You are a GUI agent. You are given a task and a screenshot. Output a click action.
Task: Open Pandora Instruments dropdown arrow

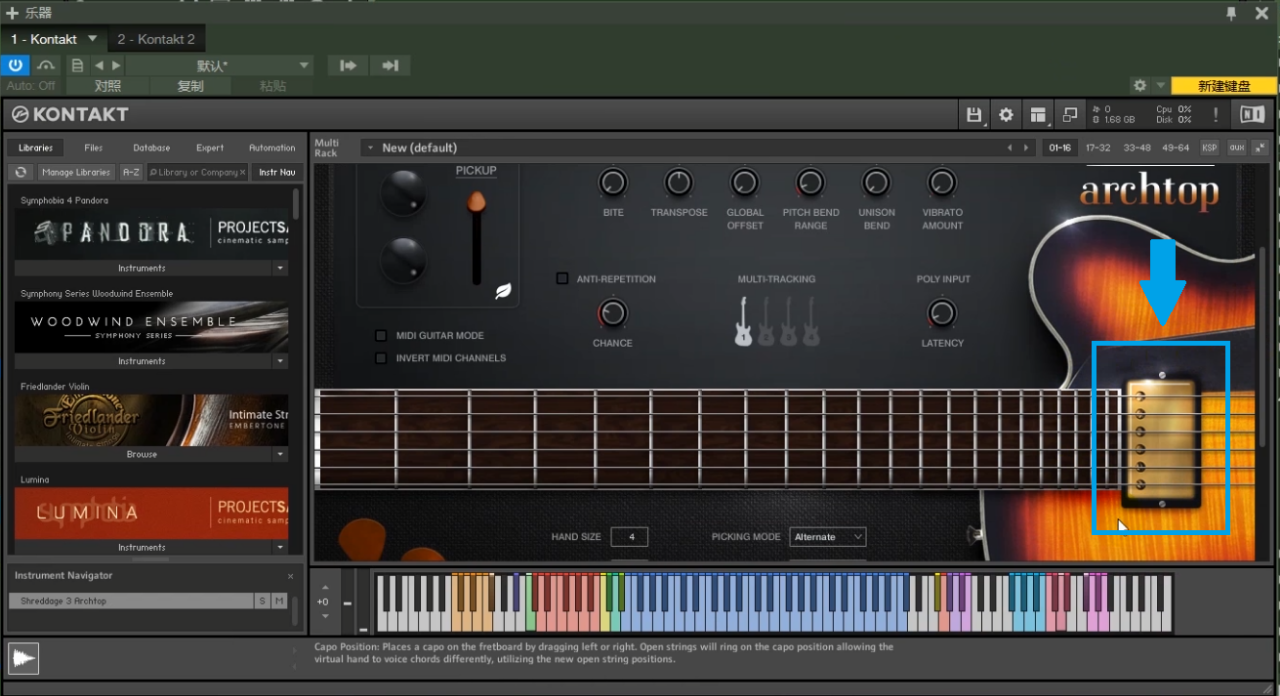[x=280, y=268]
